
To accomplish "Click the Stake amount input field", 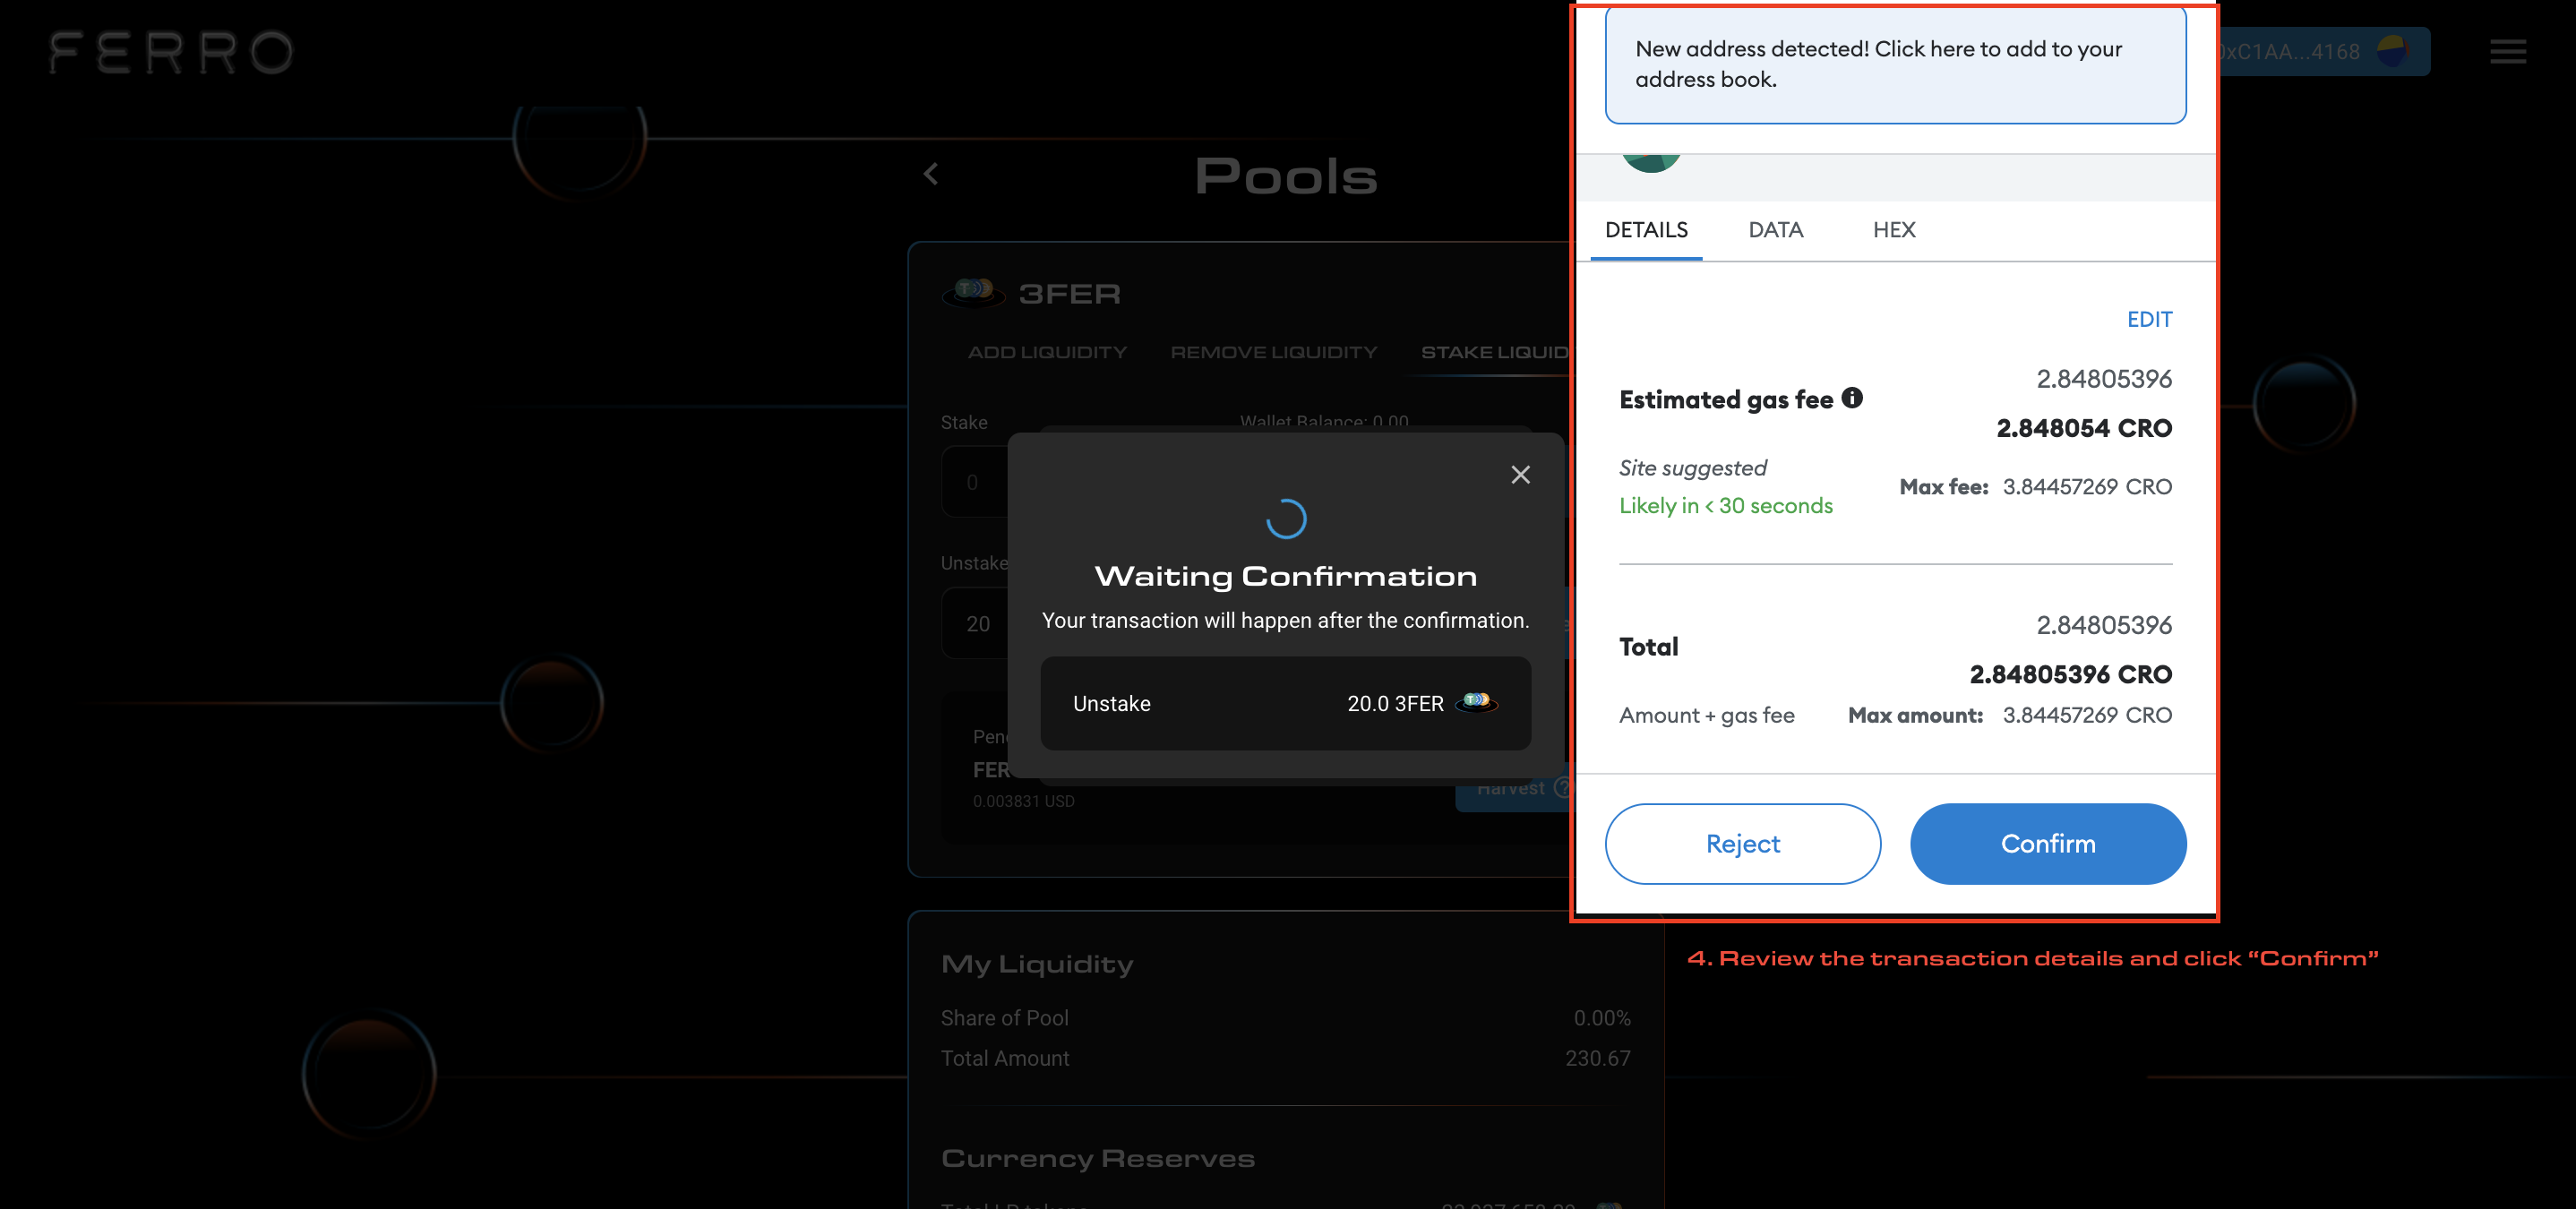I will click(x=975, y=482).
